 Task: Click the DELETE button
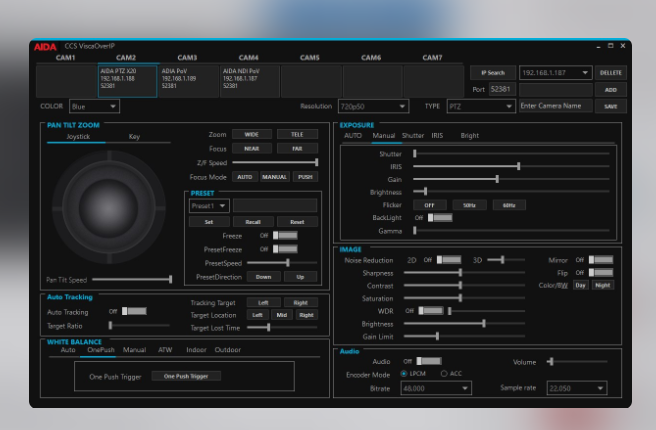click(610, 73)
